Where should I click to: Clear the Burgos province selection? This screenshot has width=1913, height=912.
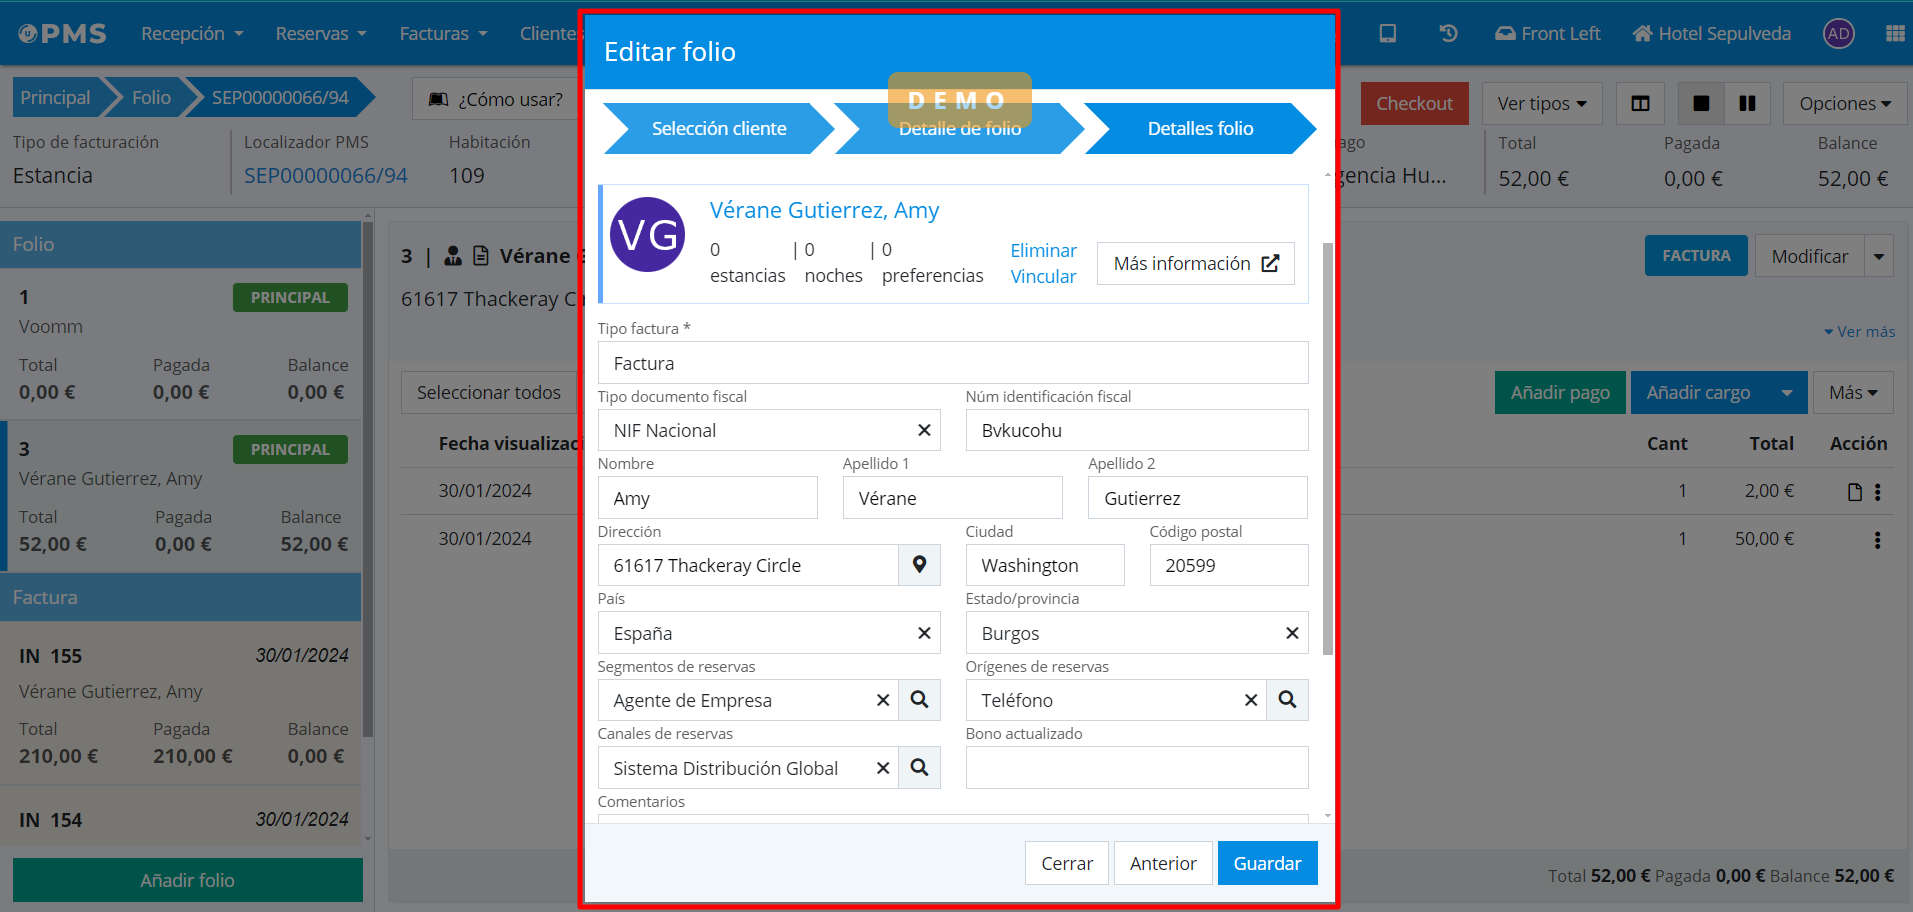[1292, 633]
